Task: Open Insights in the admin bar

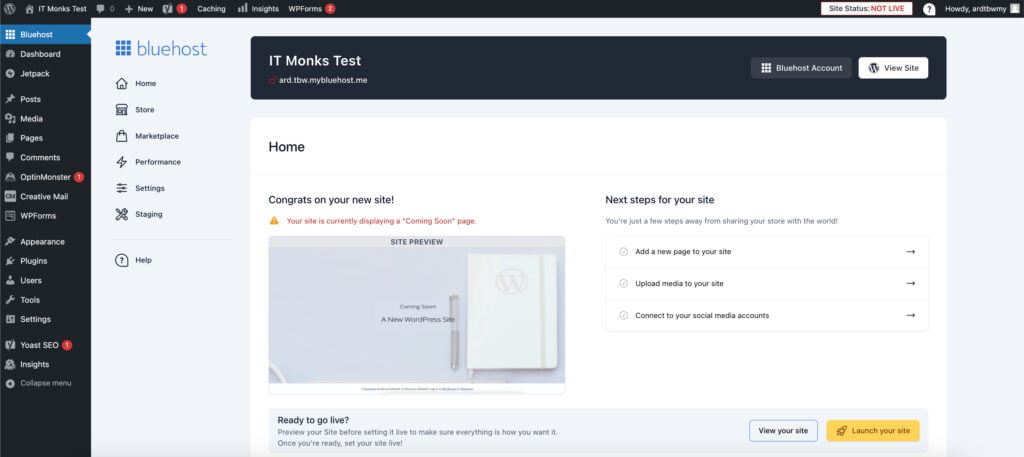Action: click(258, 9)
